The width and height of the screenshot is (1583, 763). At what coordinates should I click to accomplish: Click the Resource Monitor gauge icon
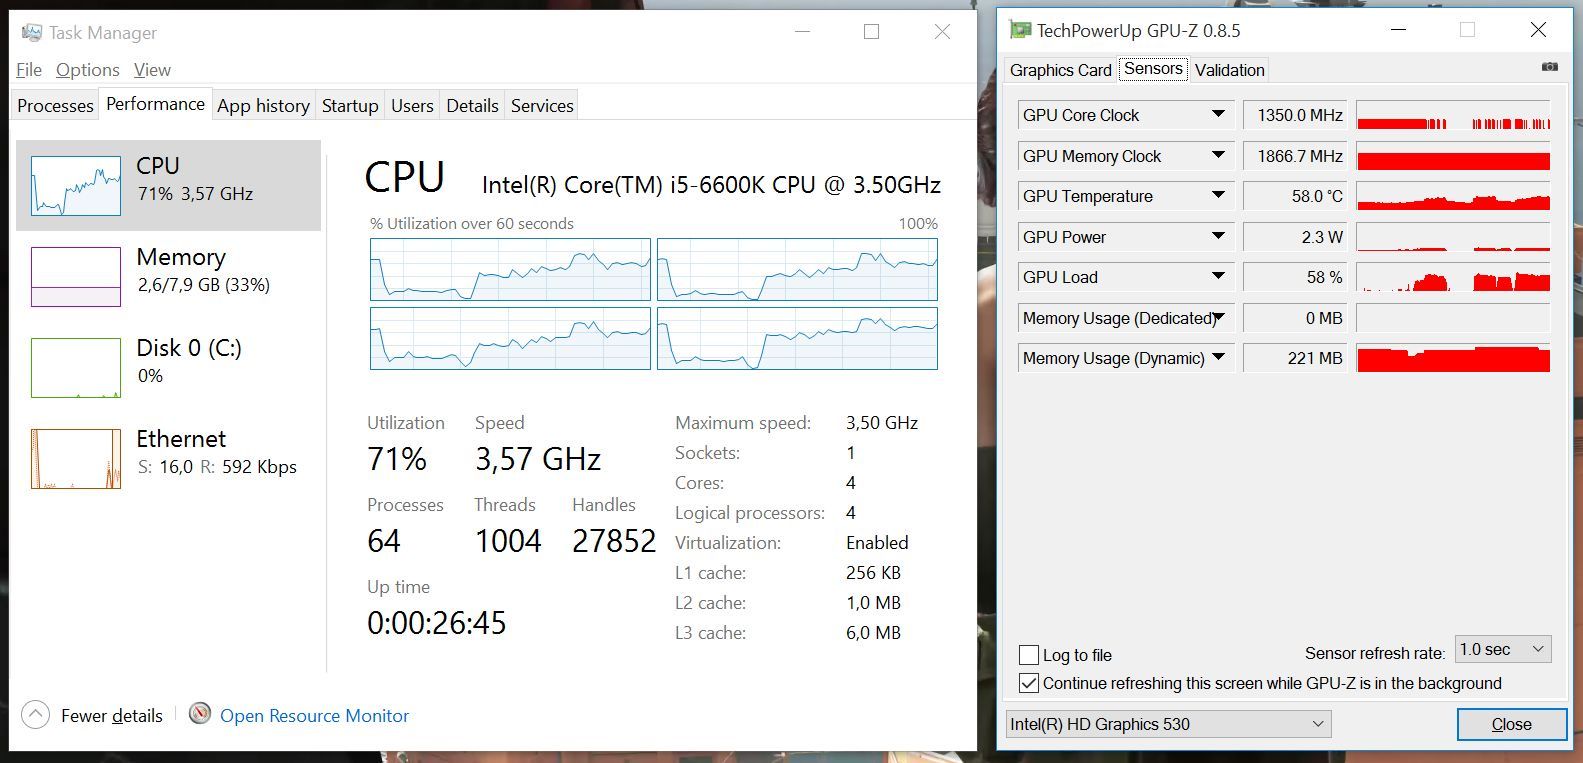(x=200, y=714)
